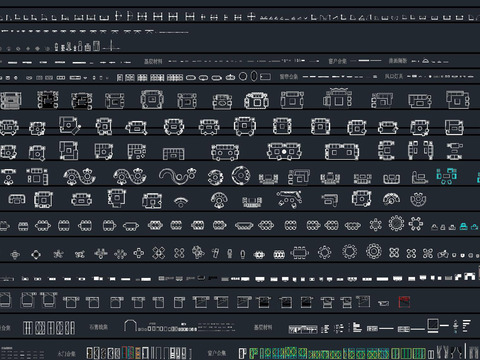Click the cyan sofa elevation symbol
The width and height of the screenshot is (480, 360).
tap(463, 227)
